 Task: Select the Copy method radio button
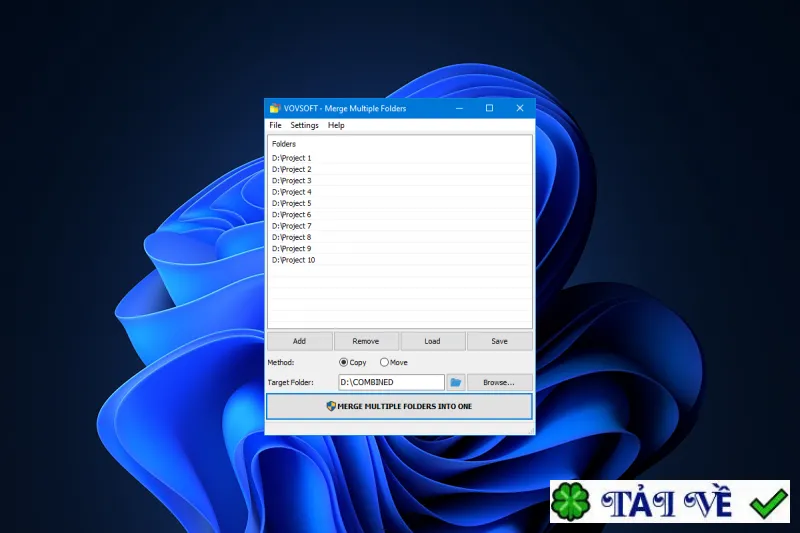pyautogui.click(x=343, y=362)
